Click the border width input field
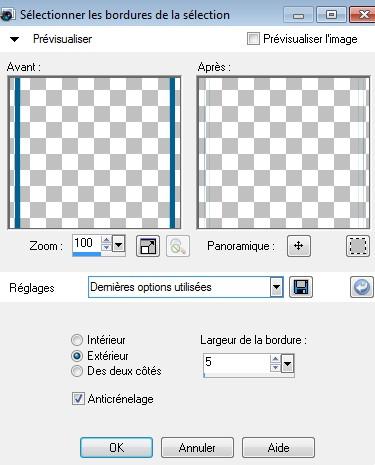 tap(236, 364)
